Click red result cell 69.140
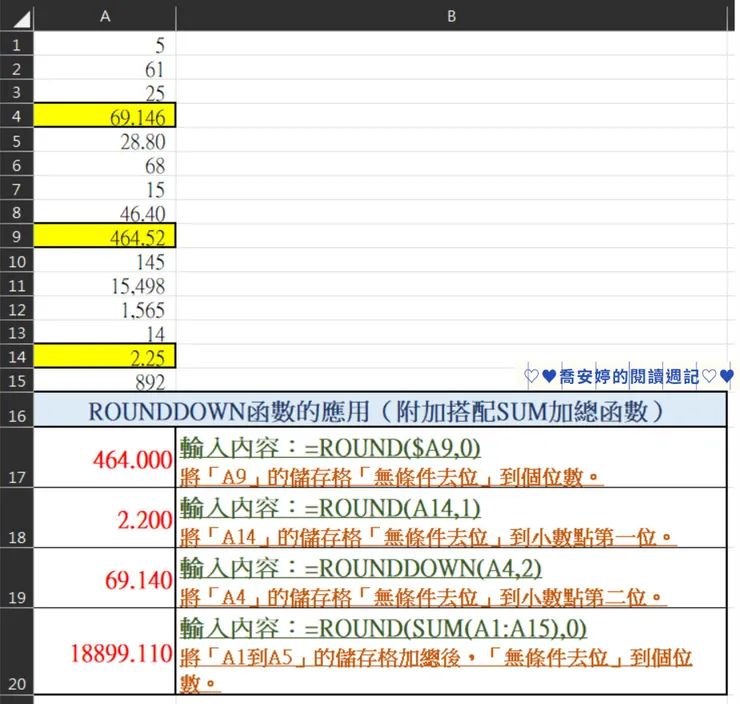Image resolution: width=740 pixels, height=704 pixels. coord(105,578)
